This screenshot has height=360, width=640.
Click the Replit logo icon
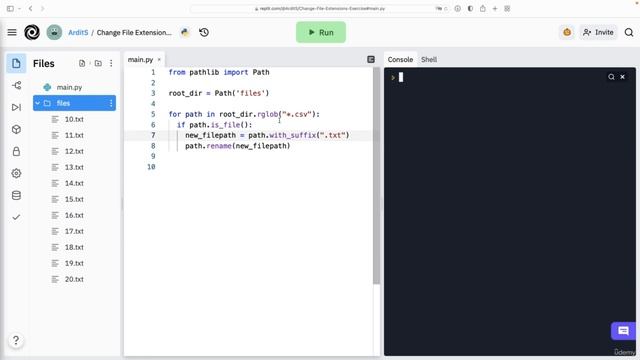tap(32, 32)
